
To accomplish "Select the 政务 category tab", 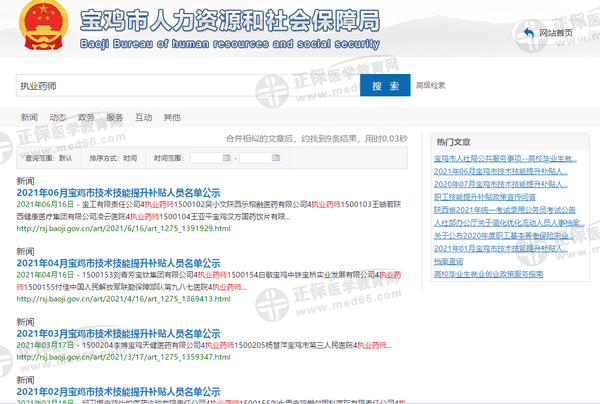I will (x=86, y=117).
